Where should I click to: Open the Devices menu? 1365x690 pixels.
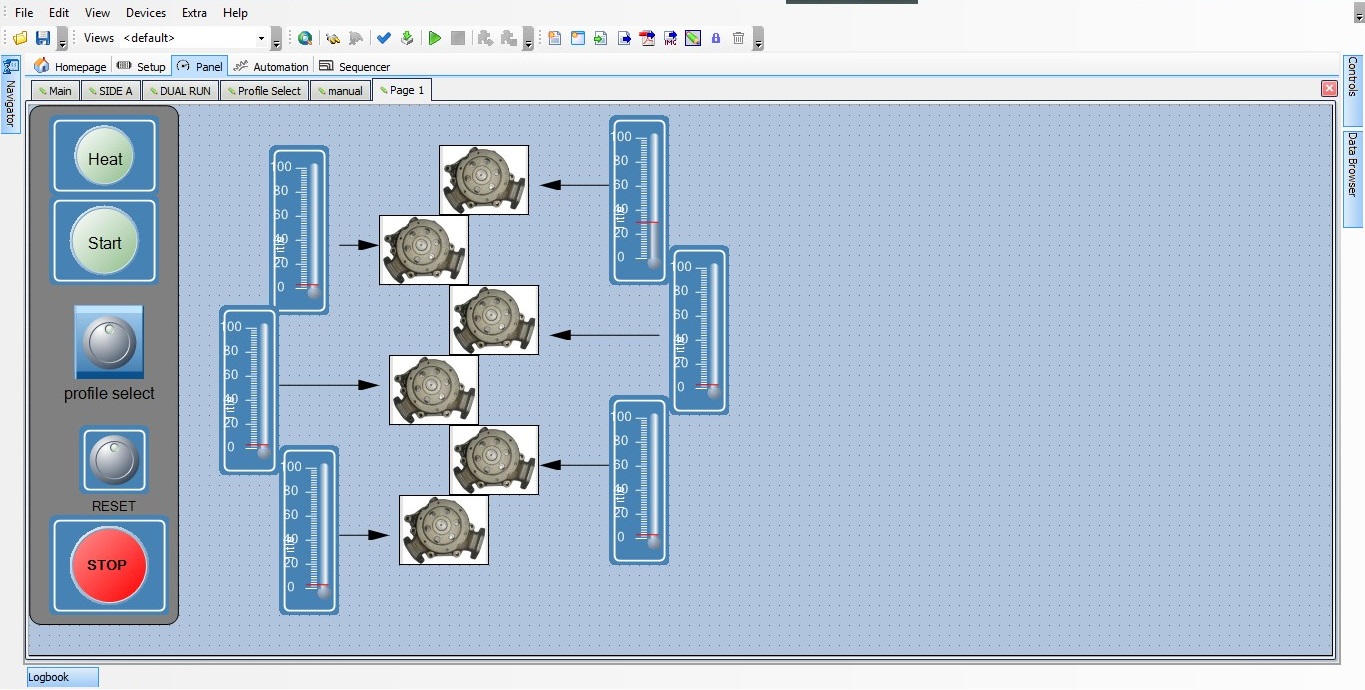coord(146,13)
